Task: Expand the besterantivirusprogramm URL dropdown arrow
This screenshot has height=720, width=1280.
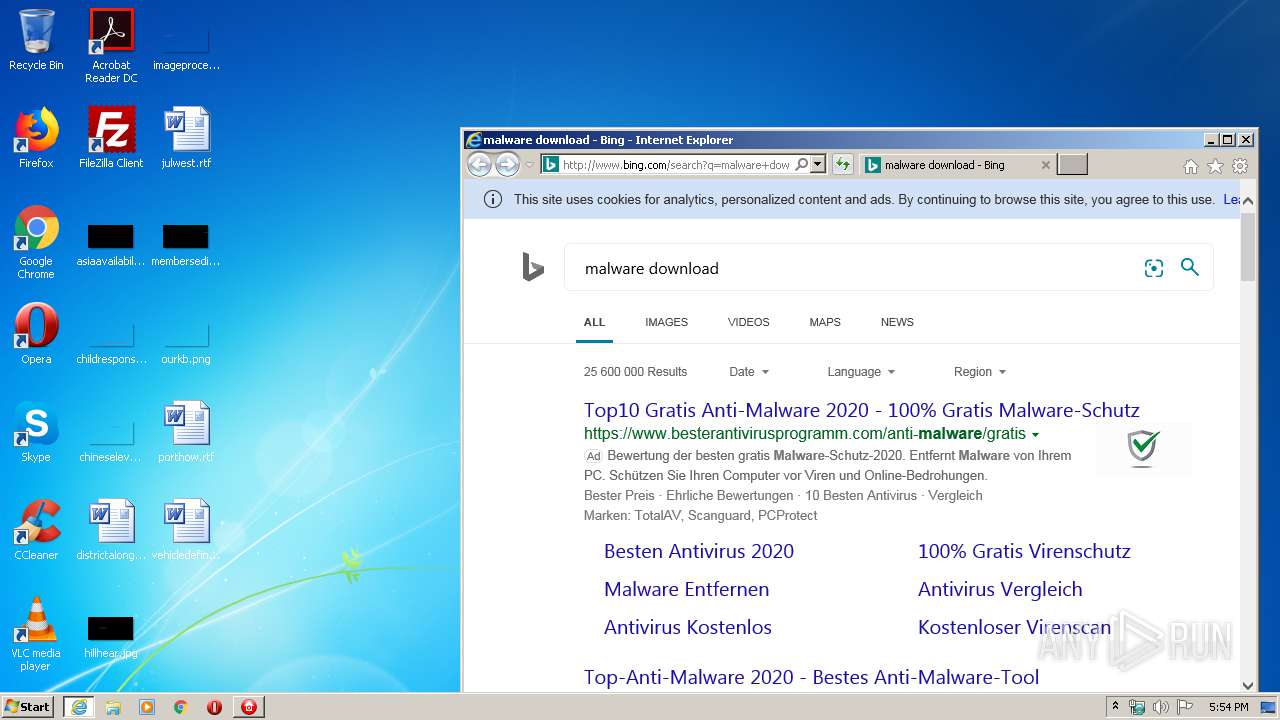Action: tap(1035, 435)
